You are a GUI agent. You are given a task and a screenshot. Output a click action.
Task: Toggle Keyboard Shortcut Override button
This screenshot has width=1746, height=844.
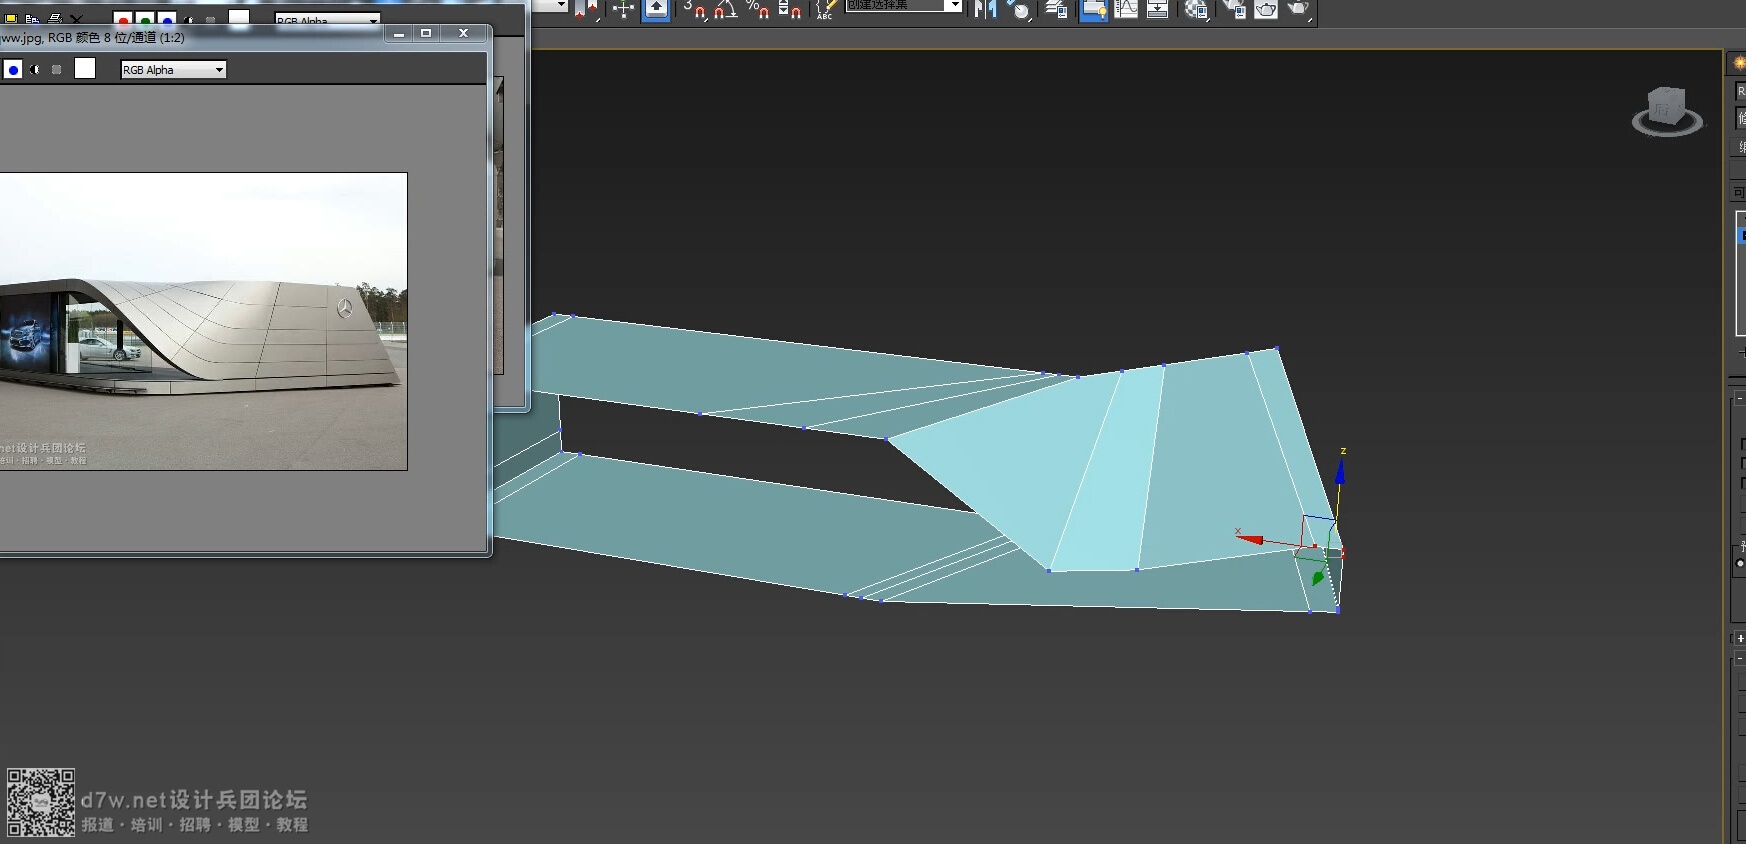pyautogui.click(x=656, y=10)
